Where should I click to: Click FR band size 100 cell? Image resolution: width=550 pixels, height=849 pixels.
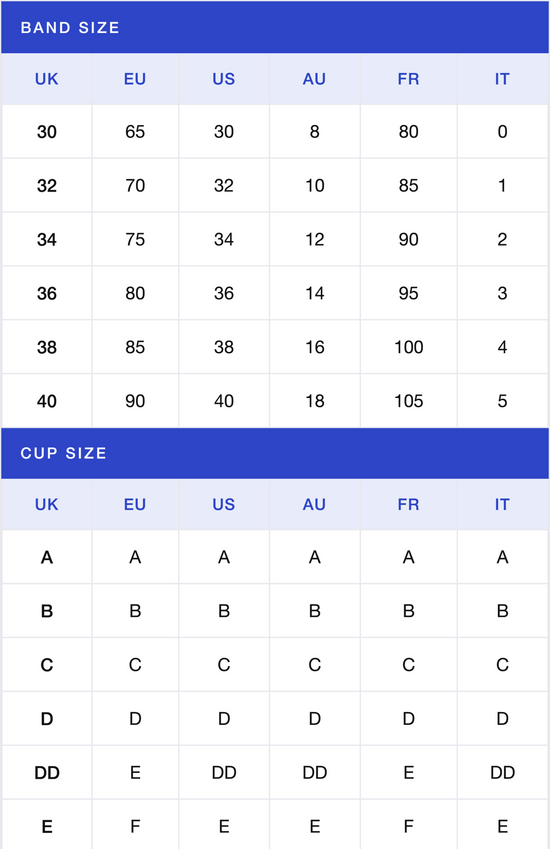point(409,347)
